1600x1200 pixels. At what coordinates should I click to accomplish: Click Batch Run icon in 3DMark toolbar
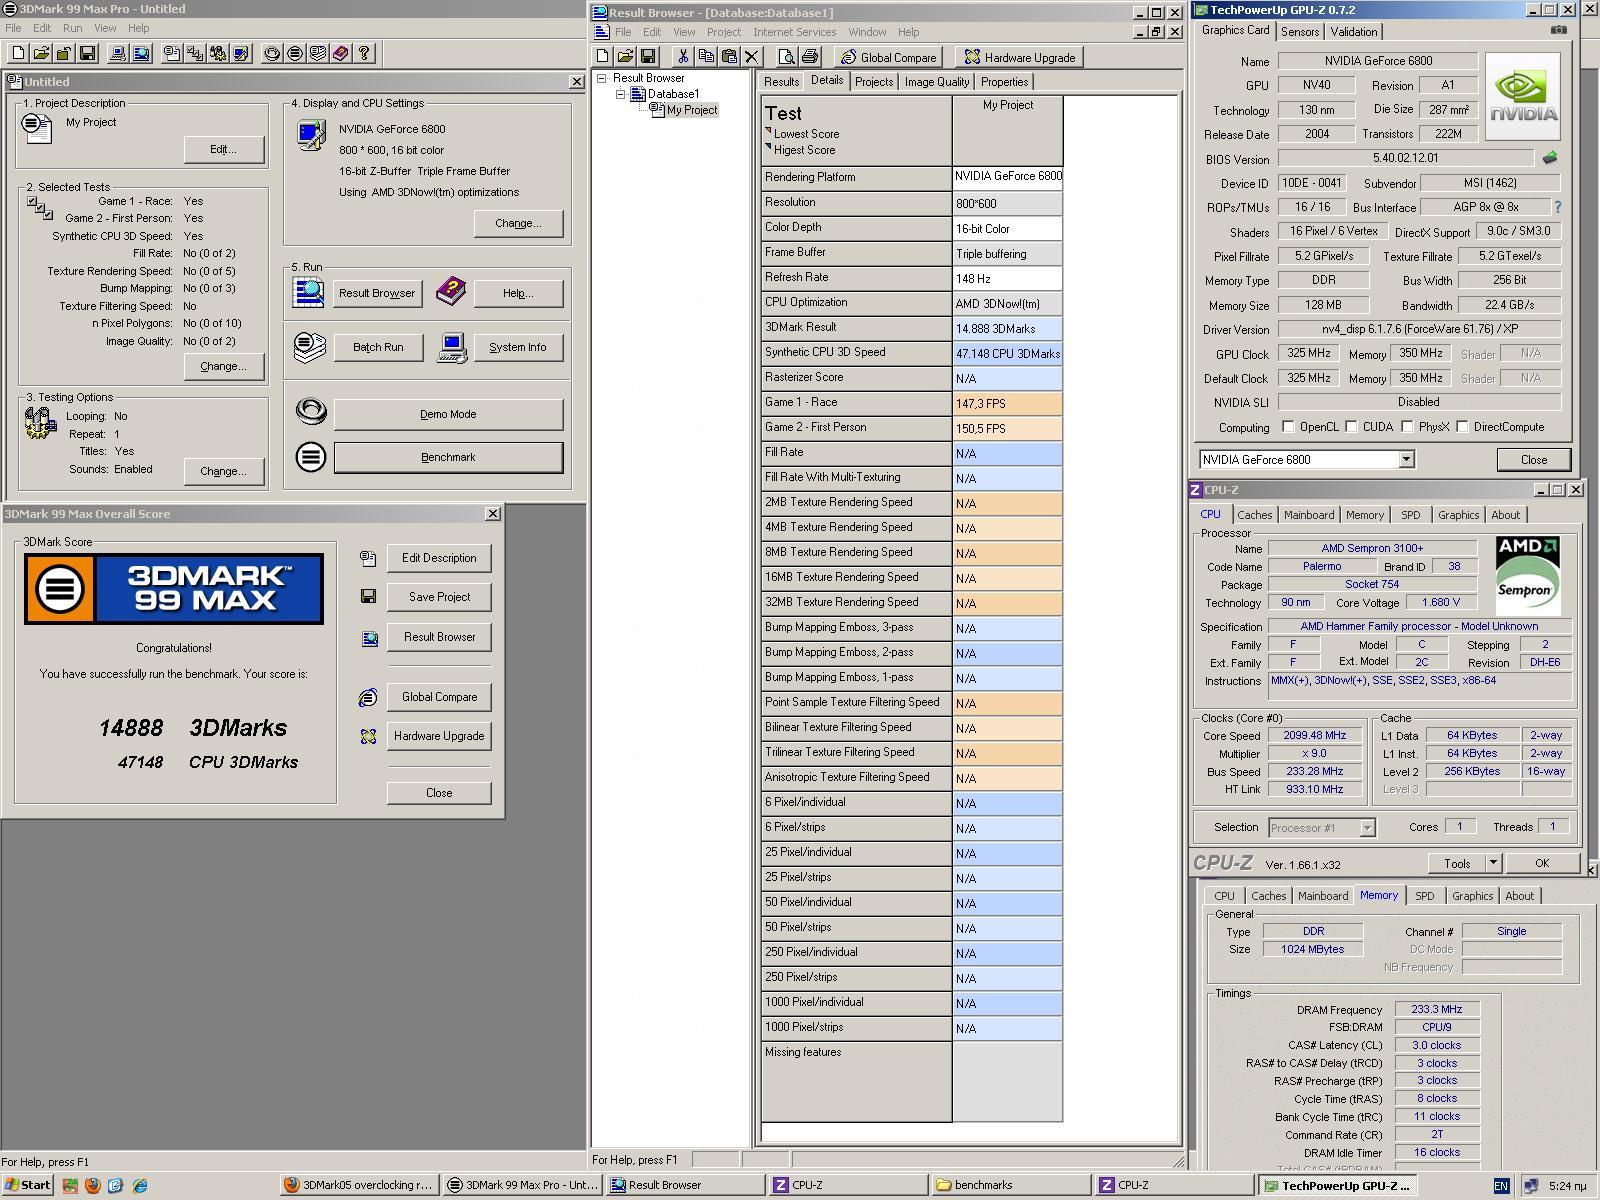pyautogui.click(x=318, y=53)
